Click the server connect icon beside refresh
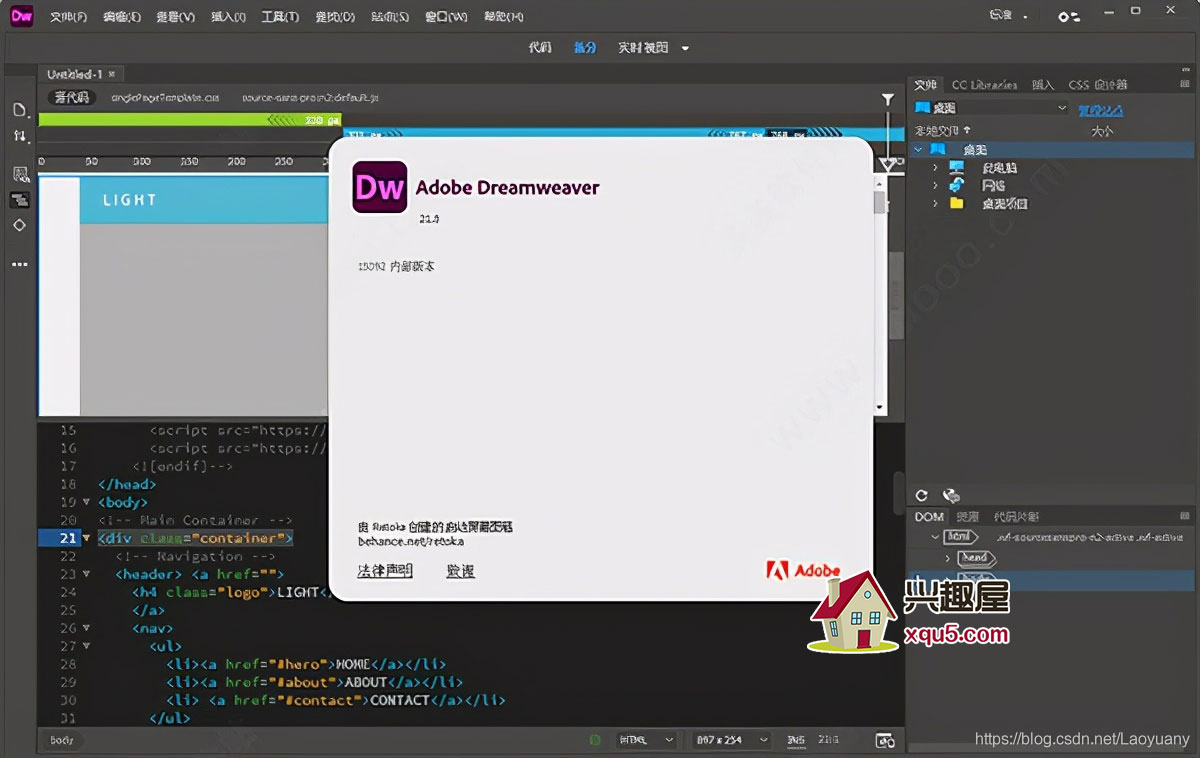The image size is (1200, 758). [x=951, y=495]
